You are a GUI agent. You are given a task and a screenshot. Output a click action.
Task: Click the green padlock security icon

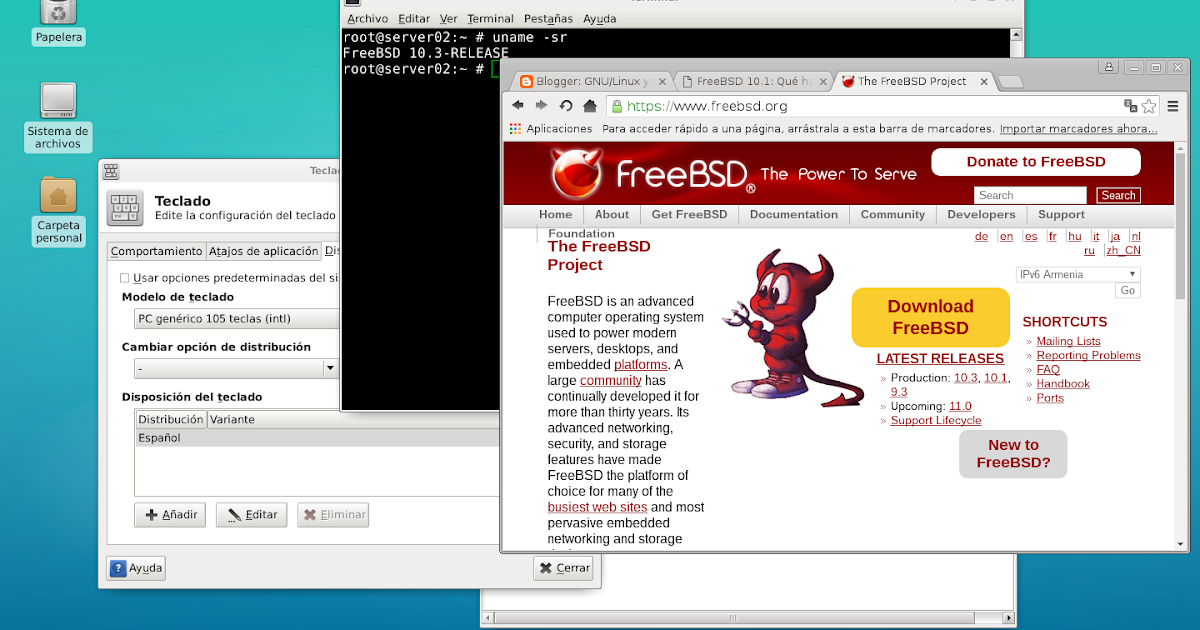click(617, 106)
